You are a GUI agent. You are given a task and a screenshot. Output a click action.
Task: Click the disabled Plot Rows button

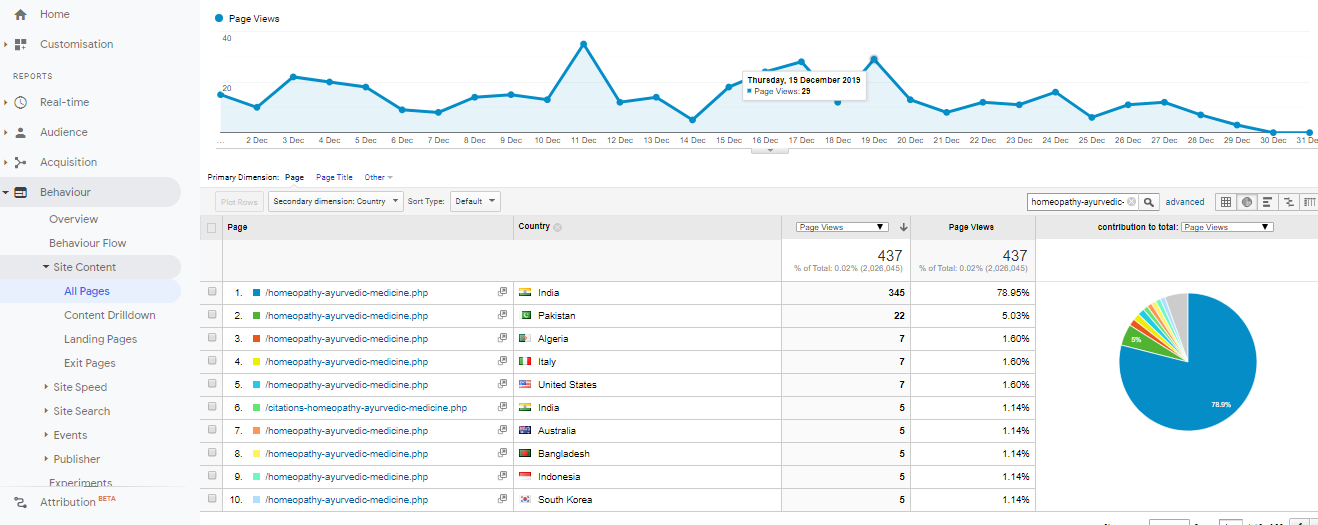[x=239, y=201]
